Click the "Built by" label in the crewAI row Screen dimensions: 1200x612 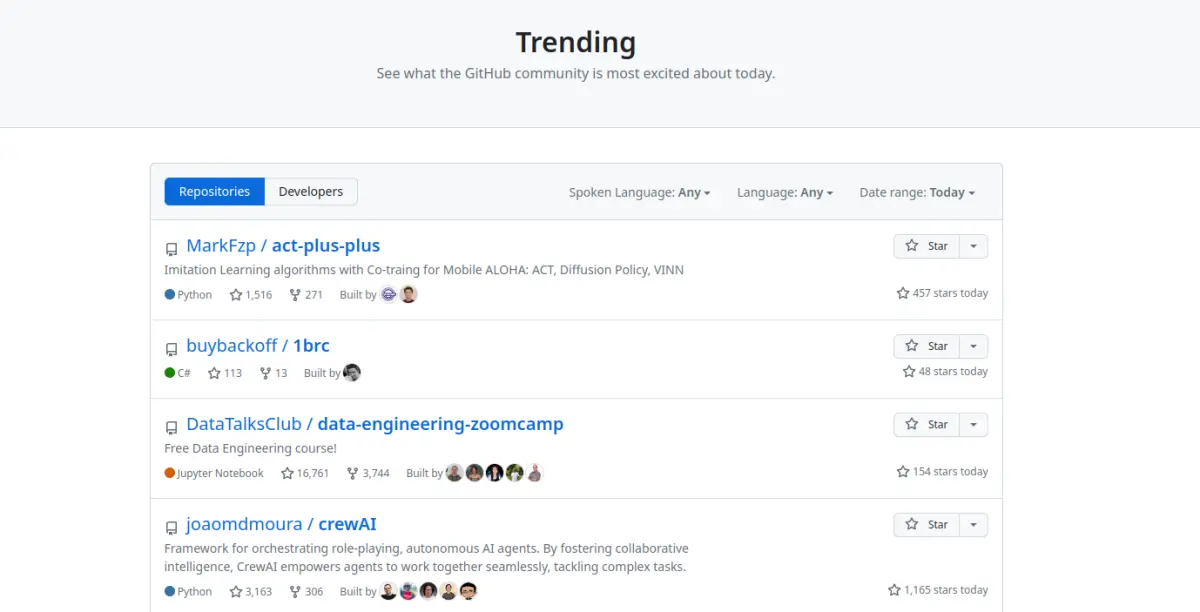[358, 591]
